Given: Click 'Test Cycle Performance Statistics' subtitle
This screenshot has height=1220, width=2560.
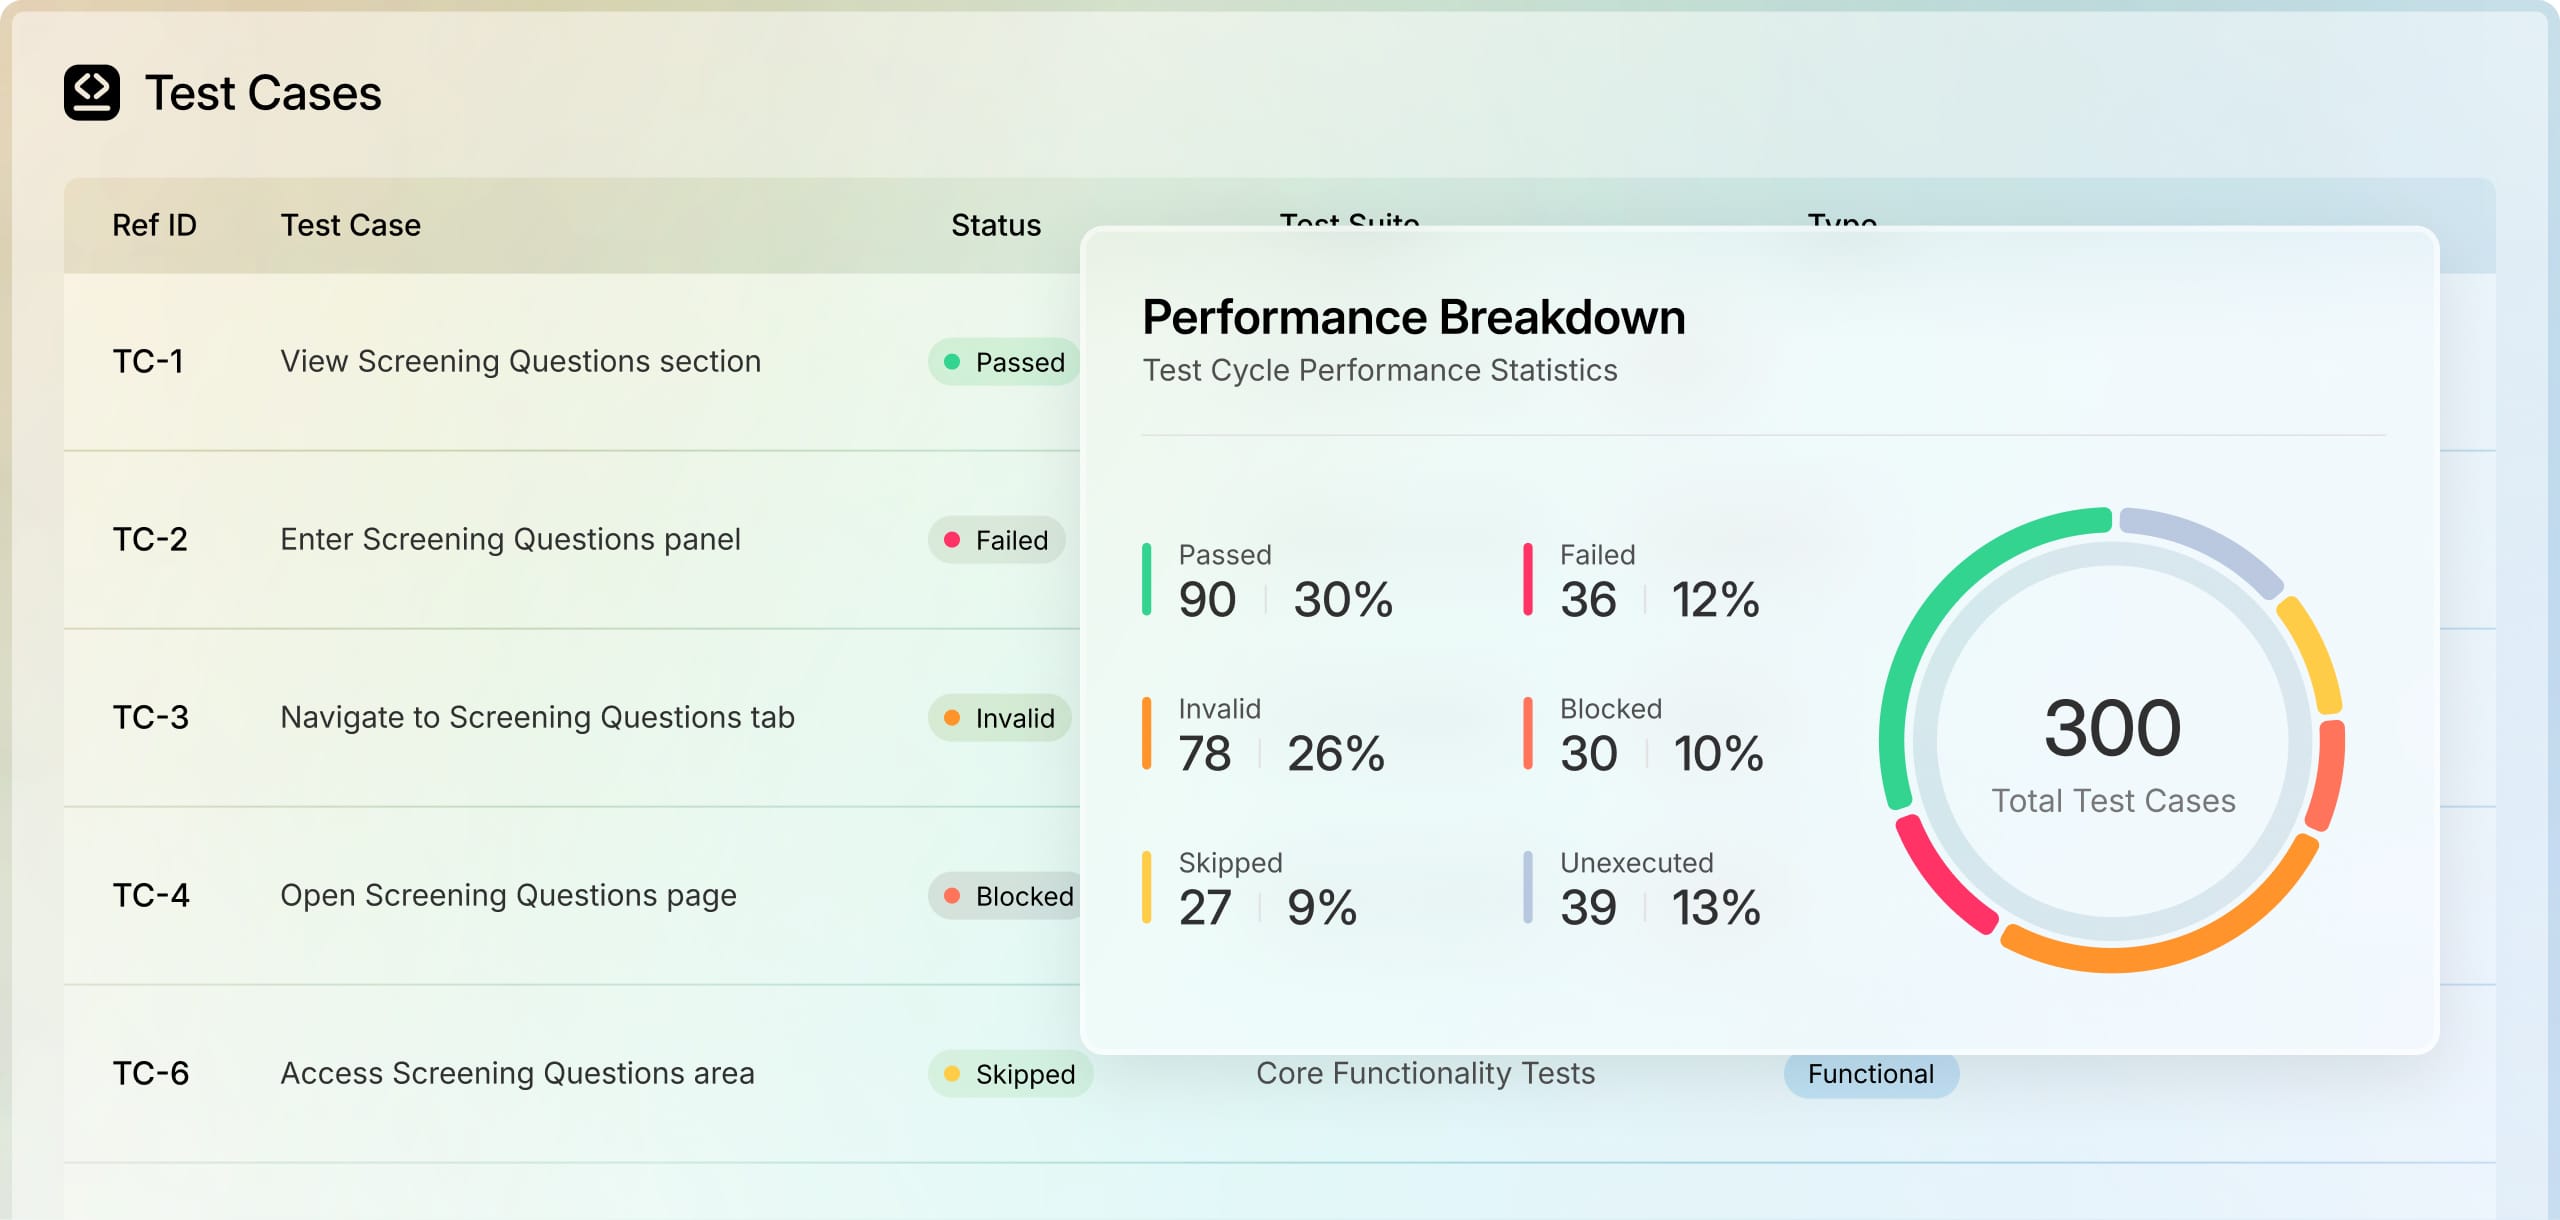Looking at the screenshot, I should point(1380,370).
